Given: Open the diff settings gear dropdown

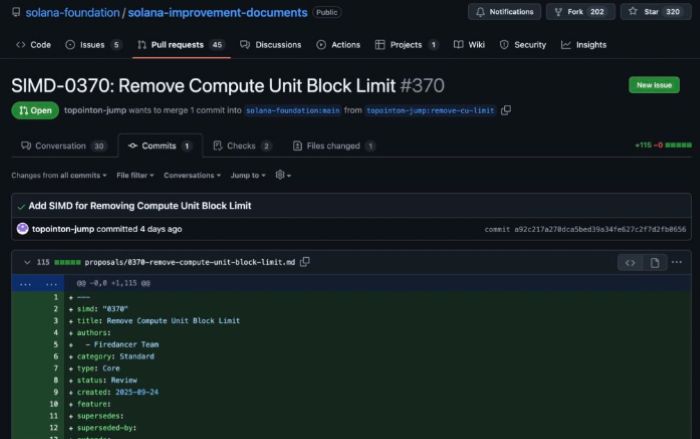Looking at the screenshot, I should 283,175.
